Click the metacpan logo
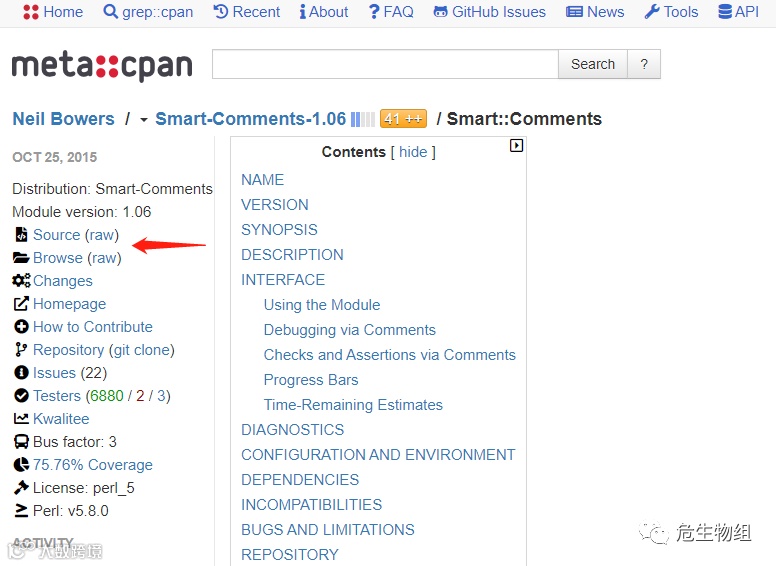The height and width of the screenshot is (566, 776). tap(102, 66)
